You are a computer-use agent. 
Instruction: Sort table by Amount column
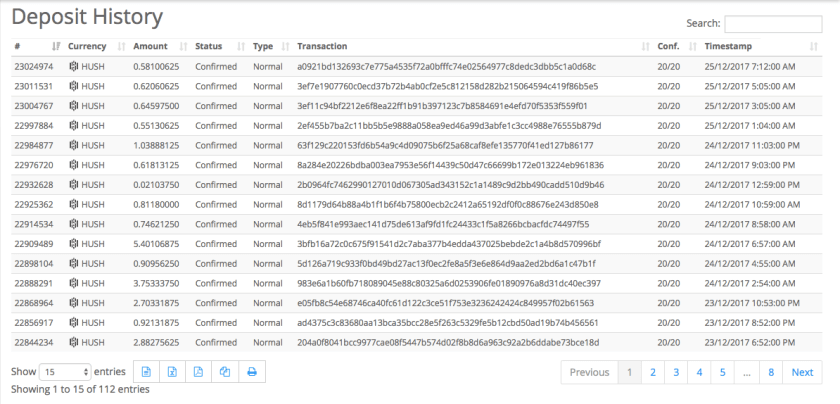157,46
